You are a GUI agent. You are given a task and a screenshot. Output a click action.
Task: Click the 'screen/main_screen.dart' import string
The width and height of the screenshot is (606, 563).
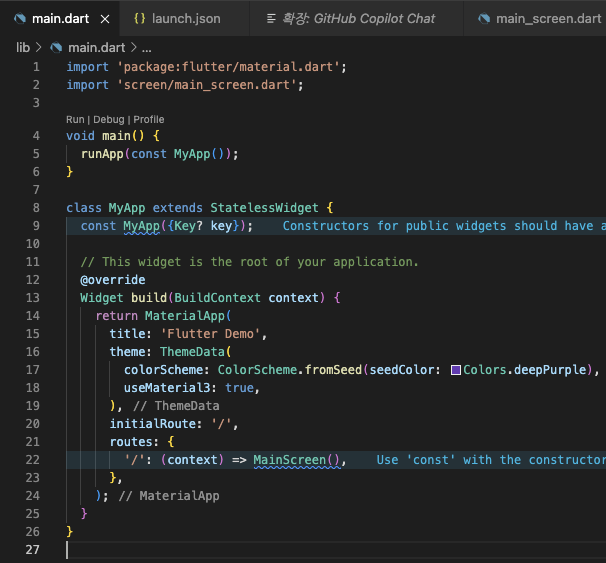click(207, 85)
